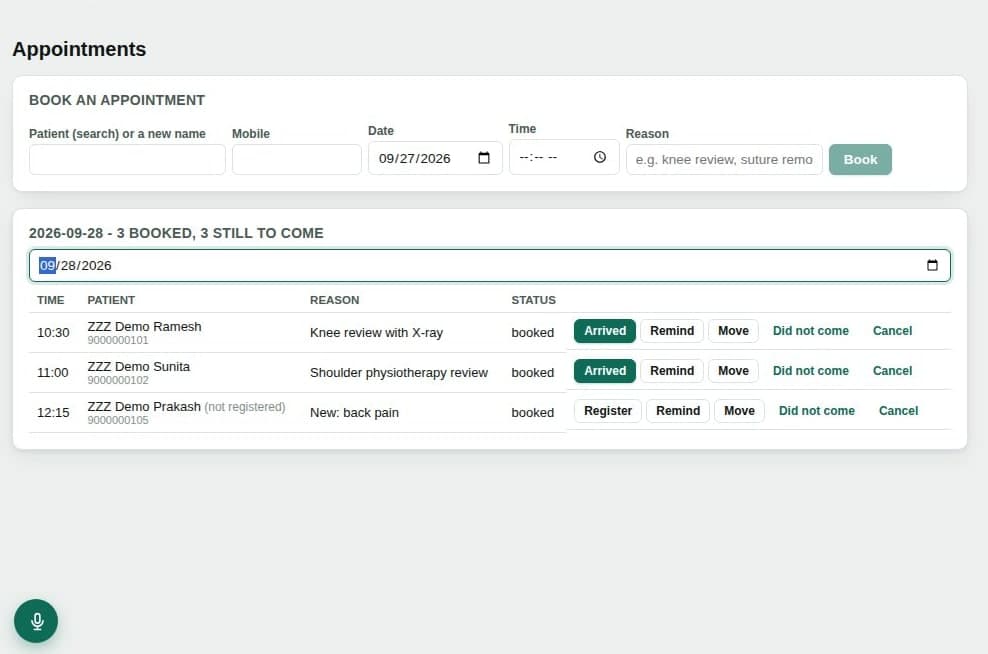
Task: Click the Appointments page heading
Action: 79,49
